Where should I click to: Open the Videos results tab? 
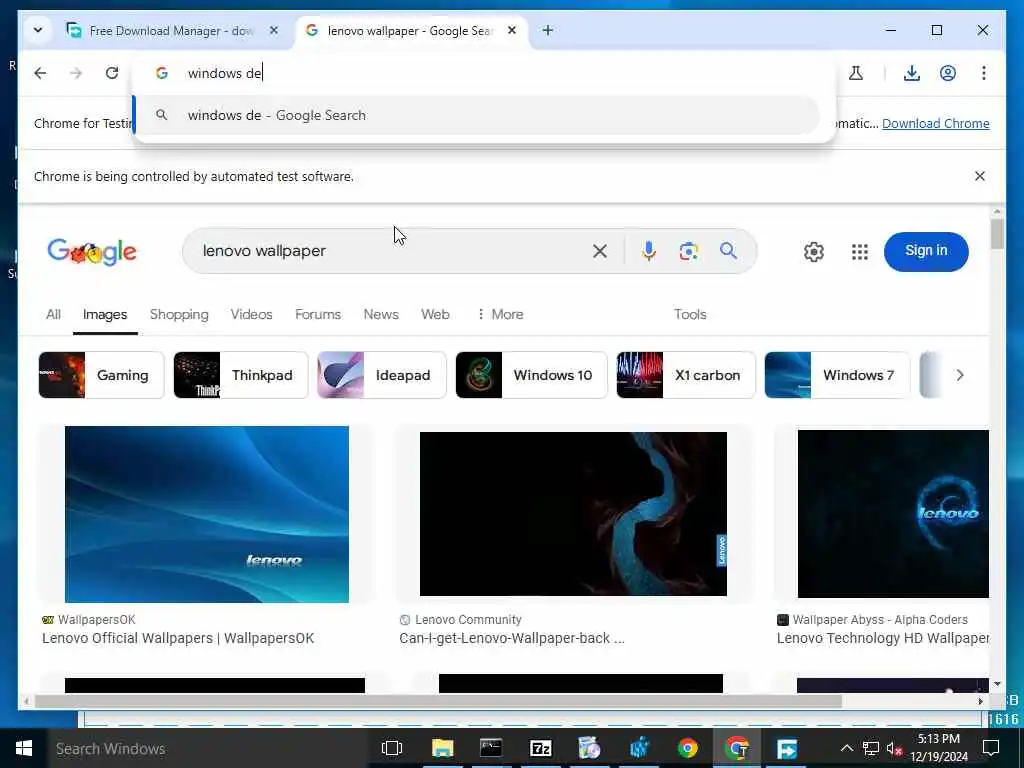[x=251, y=315]
